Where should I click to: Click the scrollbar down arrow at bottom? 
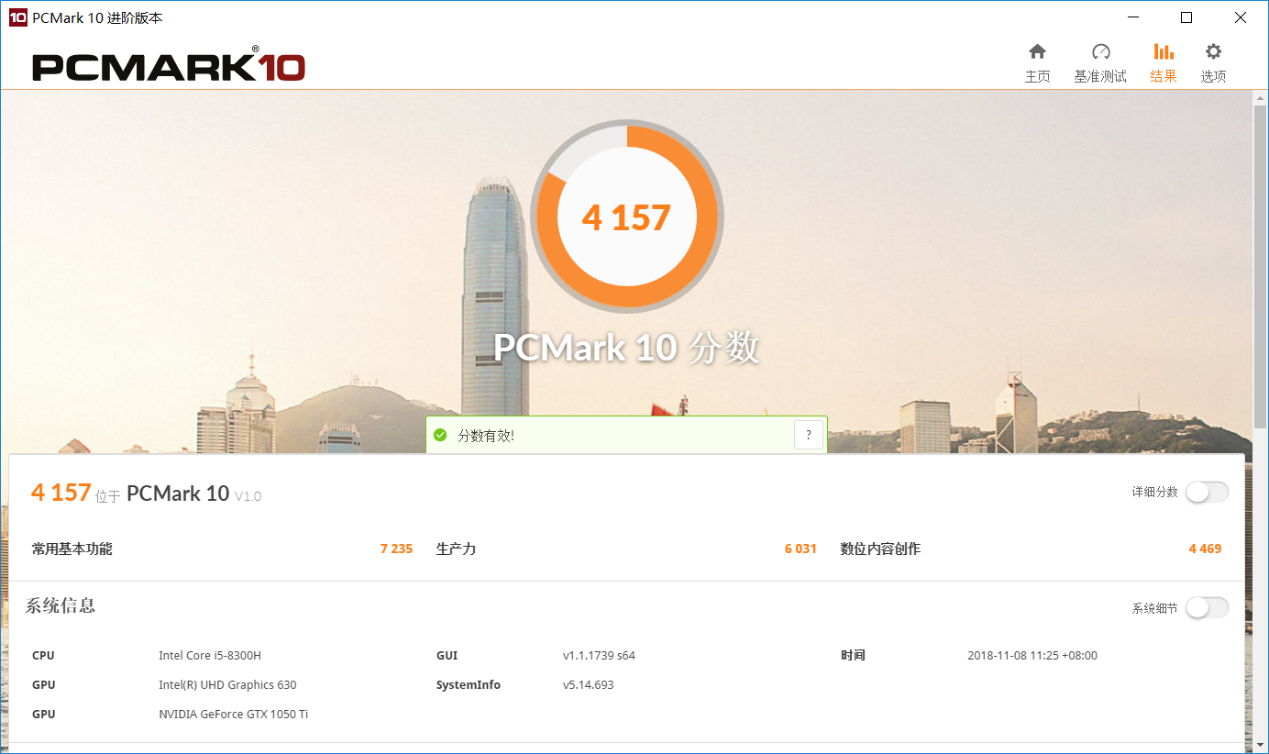[1259, 745]
